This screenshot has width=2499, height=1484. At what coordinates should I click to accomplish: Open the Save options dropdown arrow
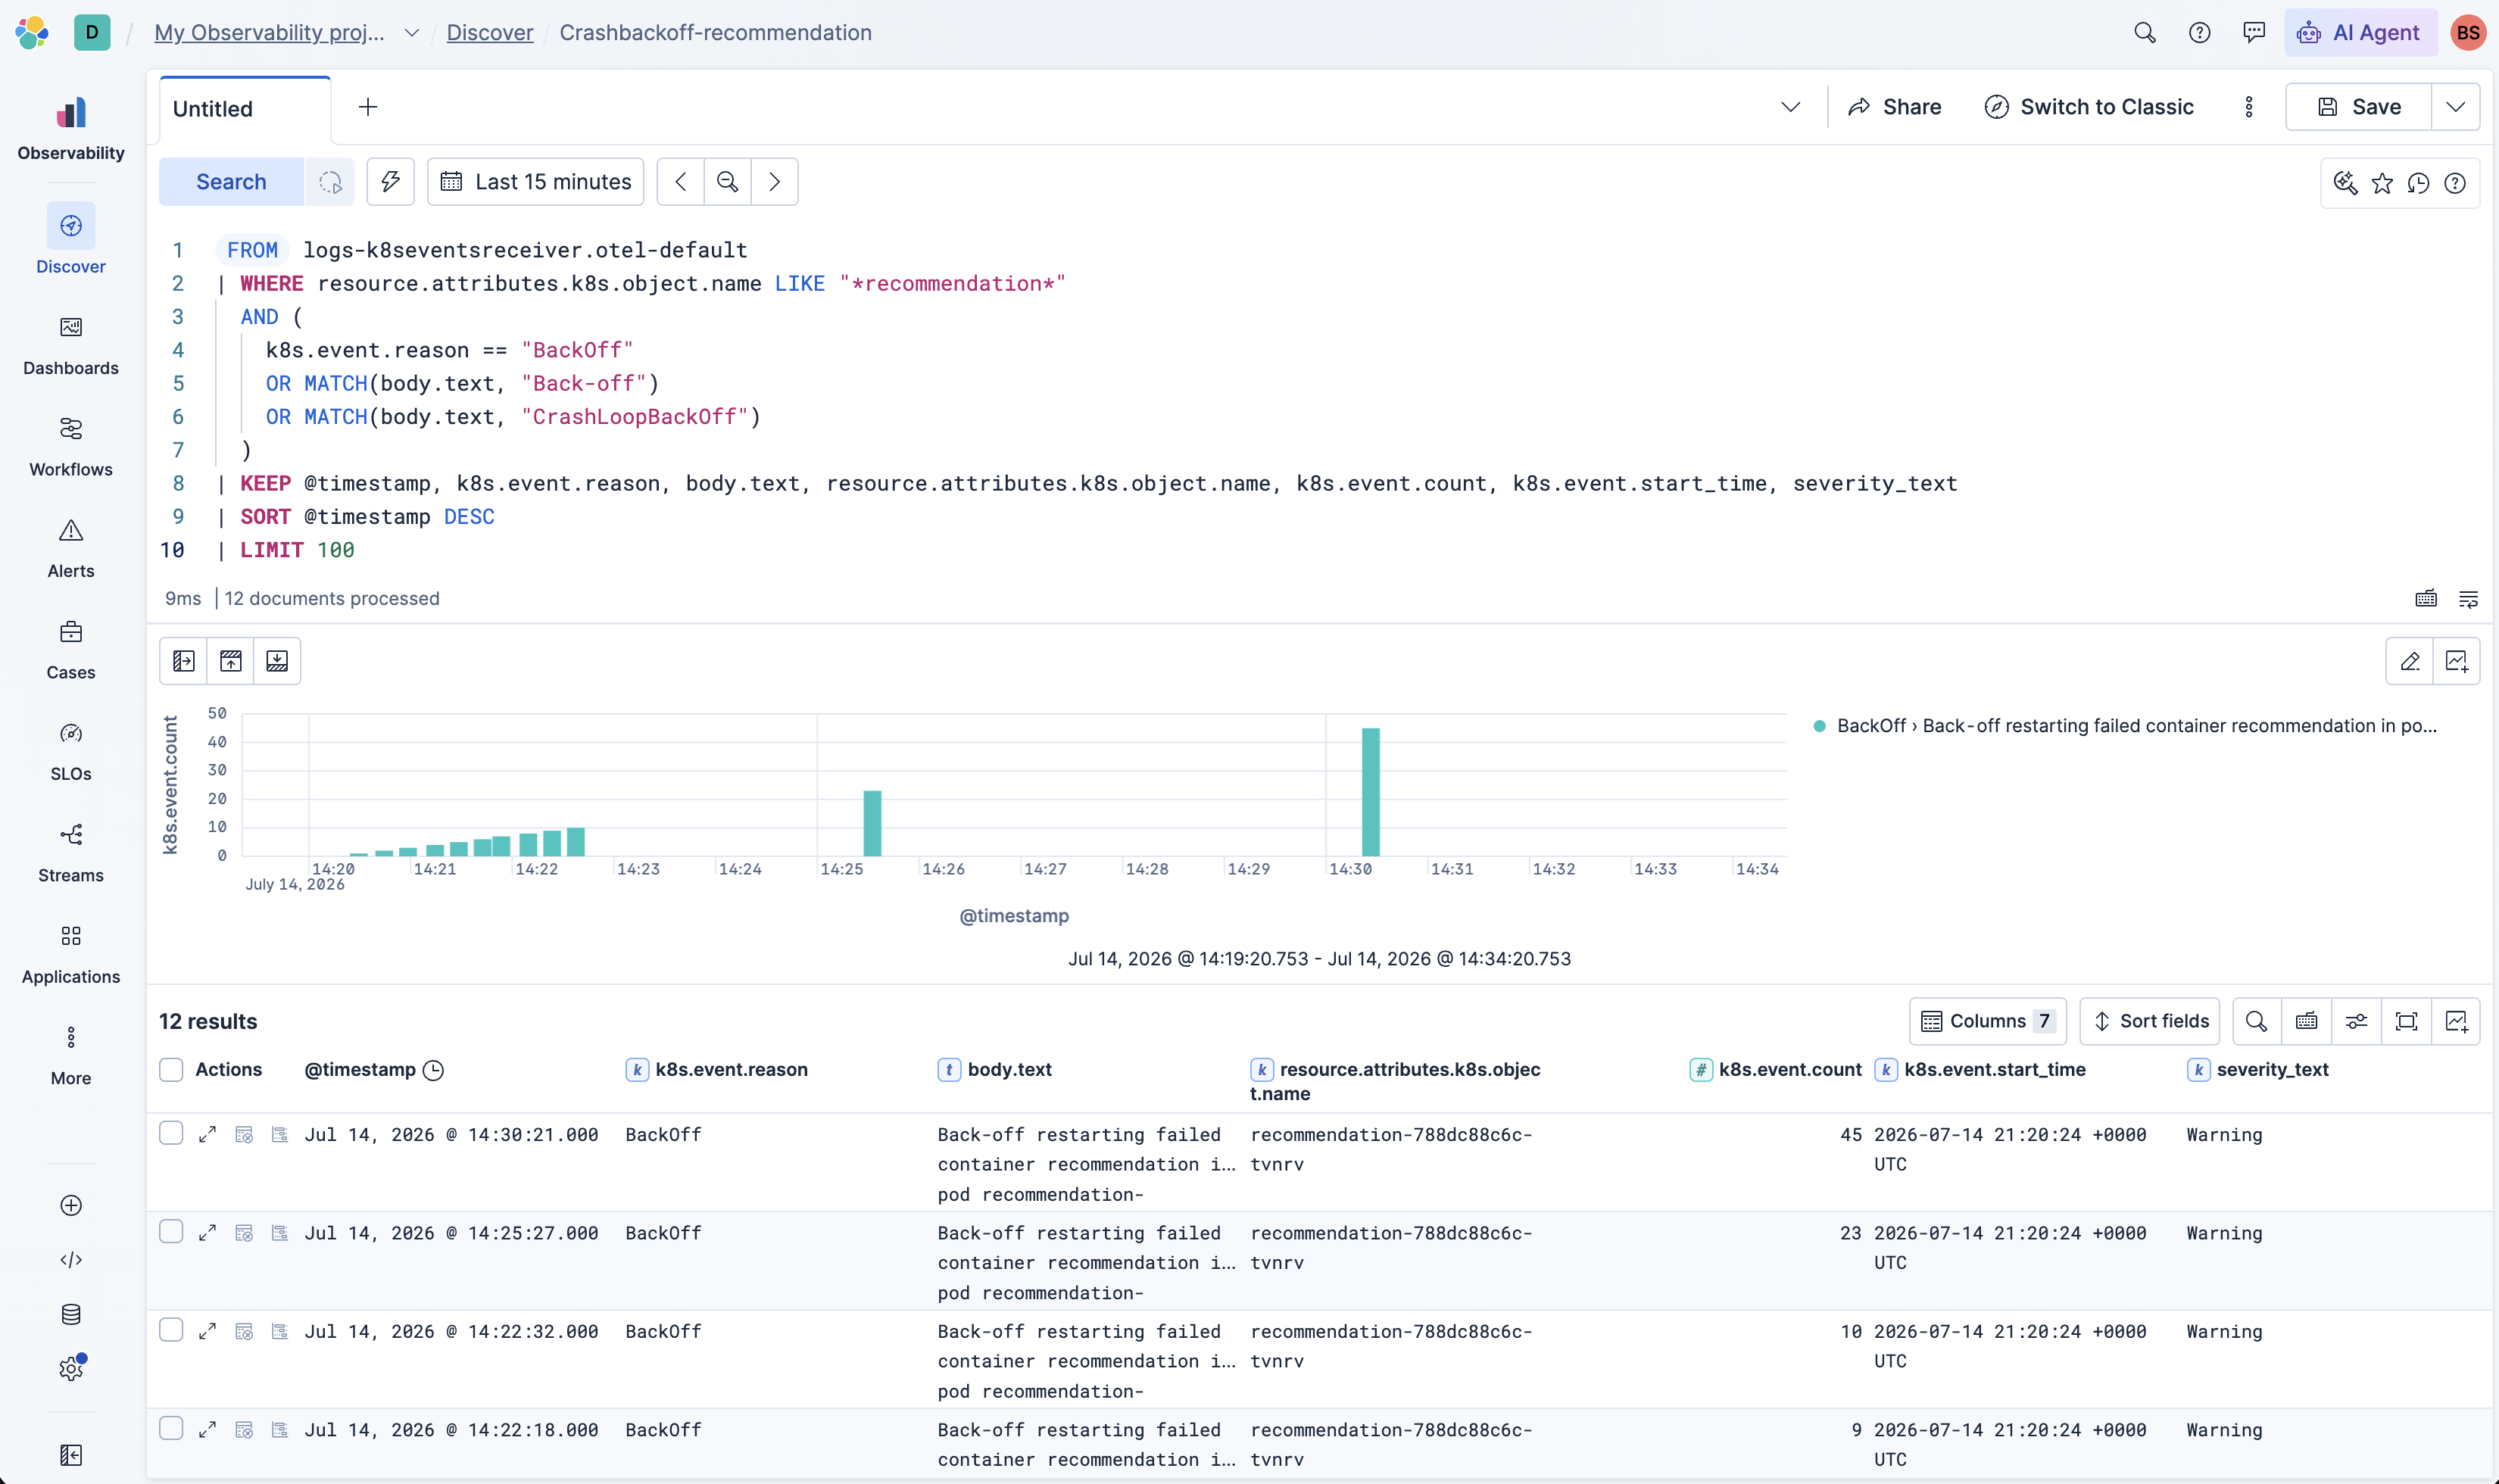point(2455,107)
